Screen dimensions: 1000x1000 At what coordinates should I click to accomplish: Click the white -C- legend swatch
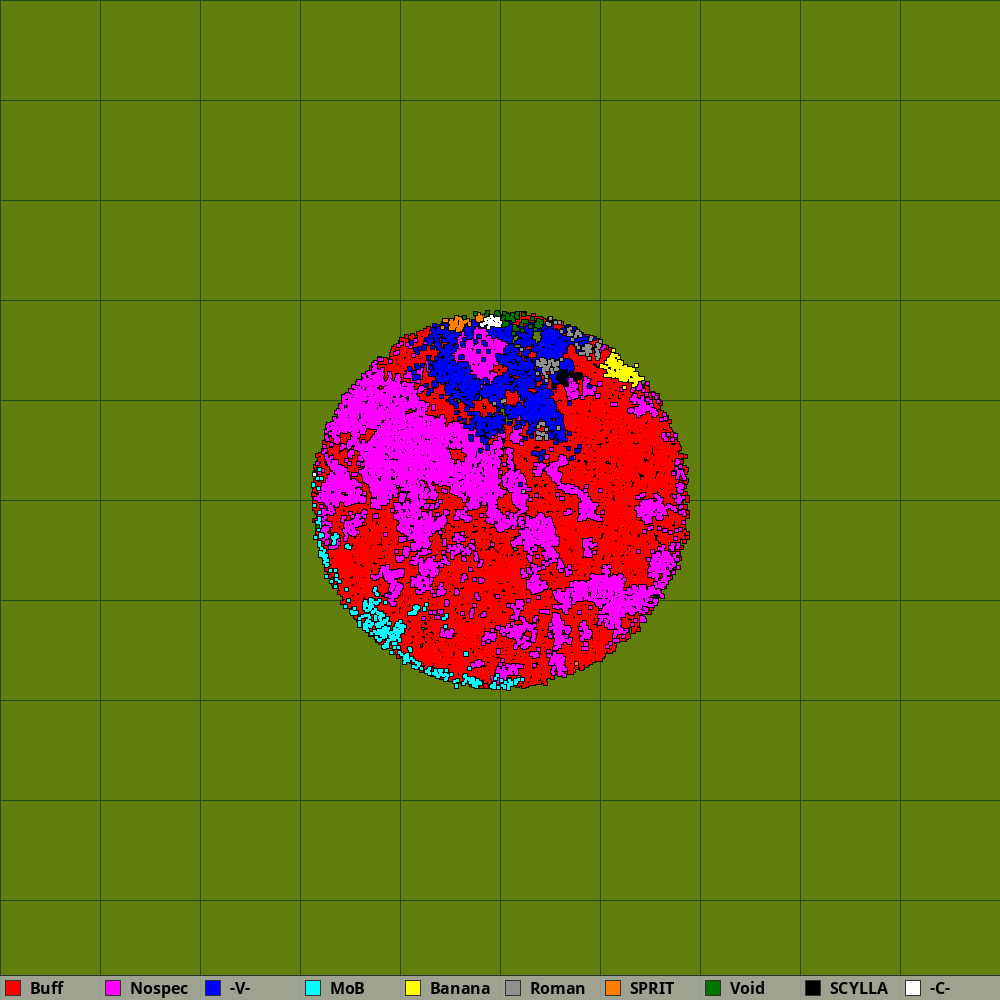click(x=913, y=988)
